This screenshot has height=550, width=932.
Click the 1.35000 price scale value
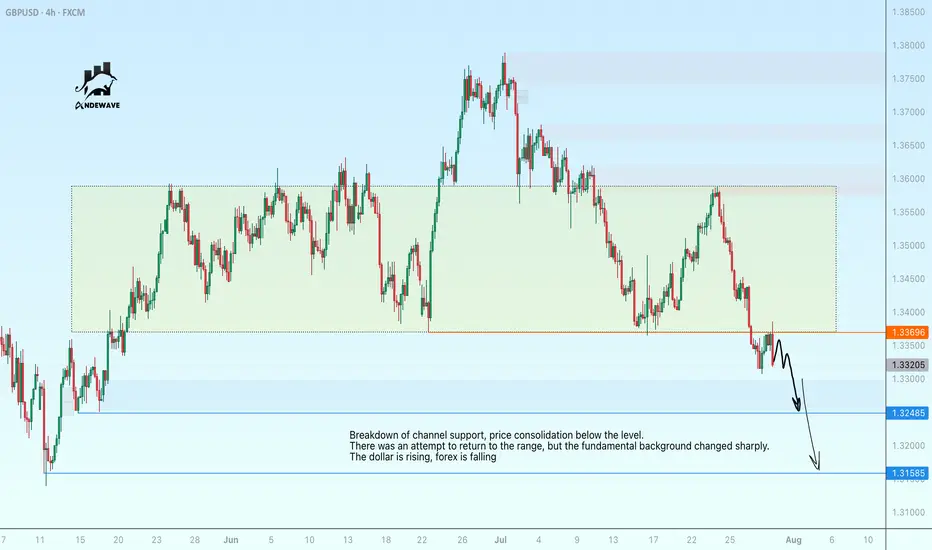coord(908,245)
